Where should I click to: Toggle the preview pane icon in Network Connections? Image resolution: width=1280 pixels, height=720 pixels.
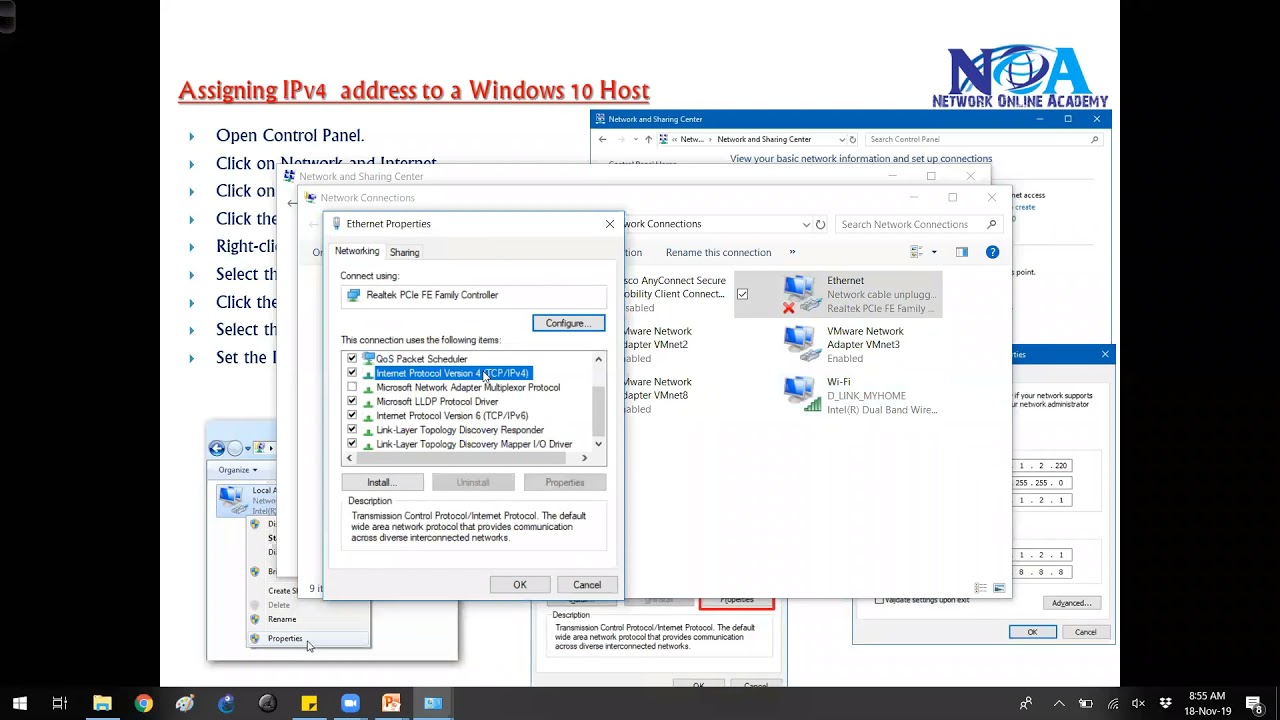tap(962, 252)
